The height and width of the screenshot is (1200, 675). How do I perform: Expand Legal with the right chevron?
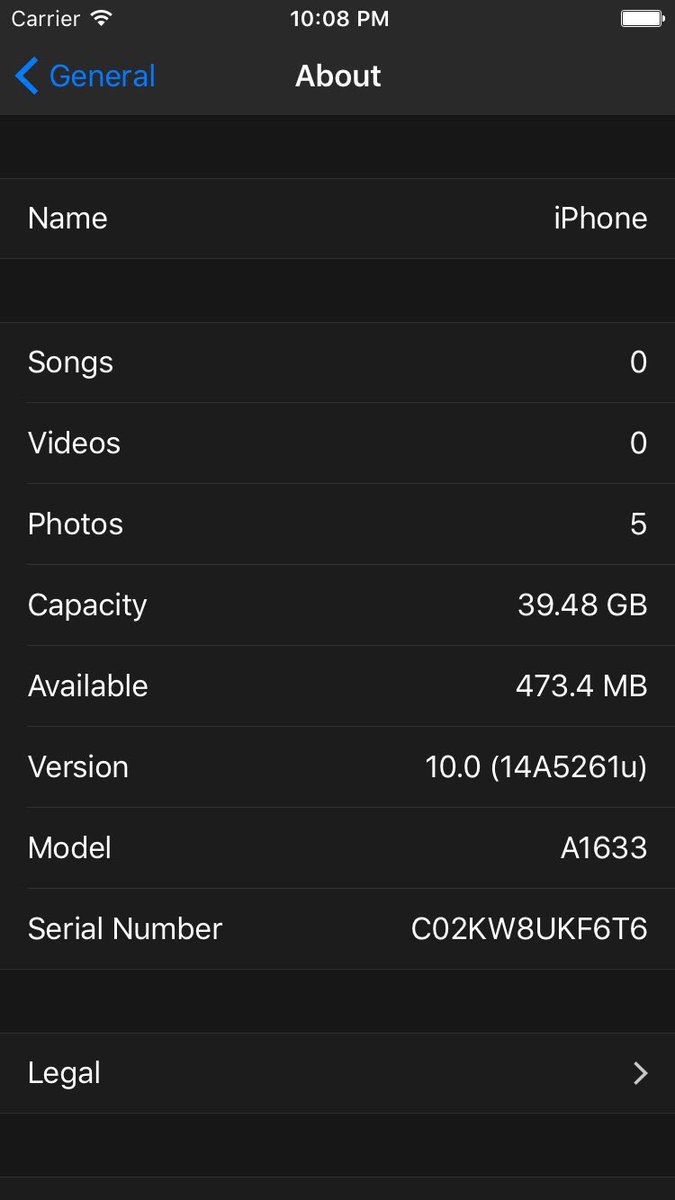(640, 1073)
